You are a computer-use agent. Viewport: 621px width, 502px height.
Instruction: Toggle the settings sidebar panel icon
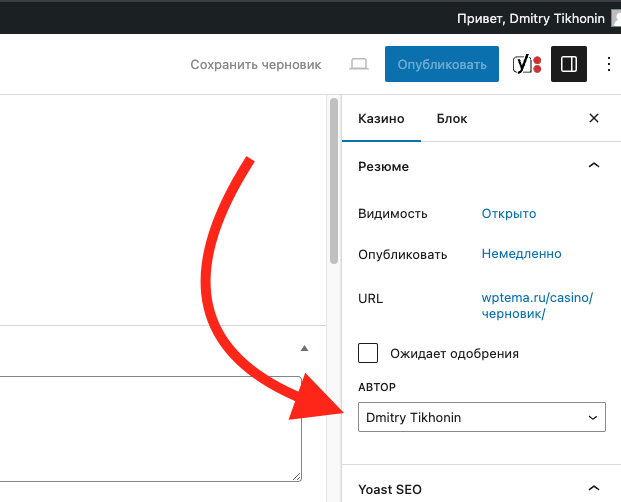coord(569,65)
